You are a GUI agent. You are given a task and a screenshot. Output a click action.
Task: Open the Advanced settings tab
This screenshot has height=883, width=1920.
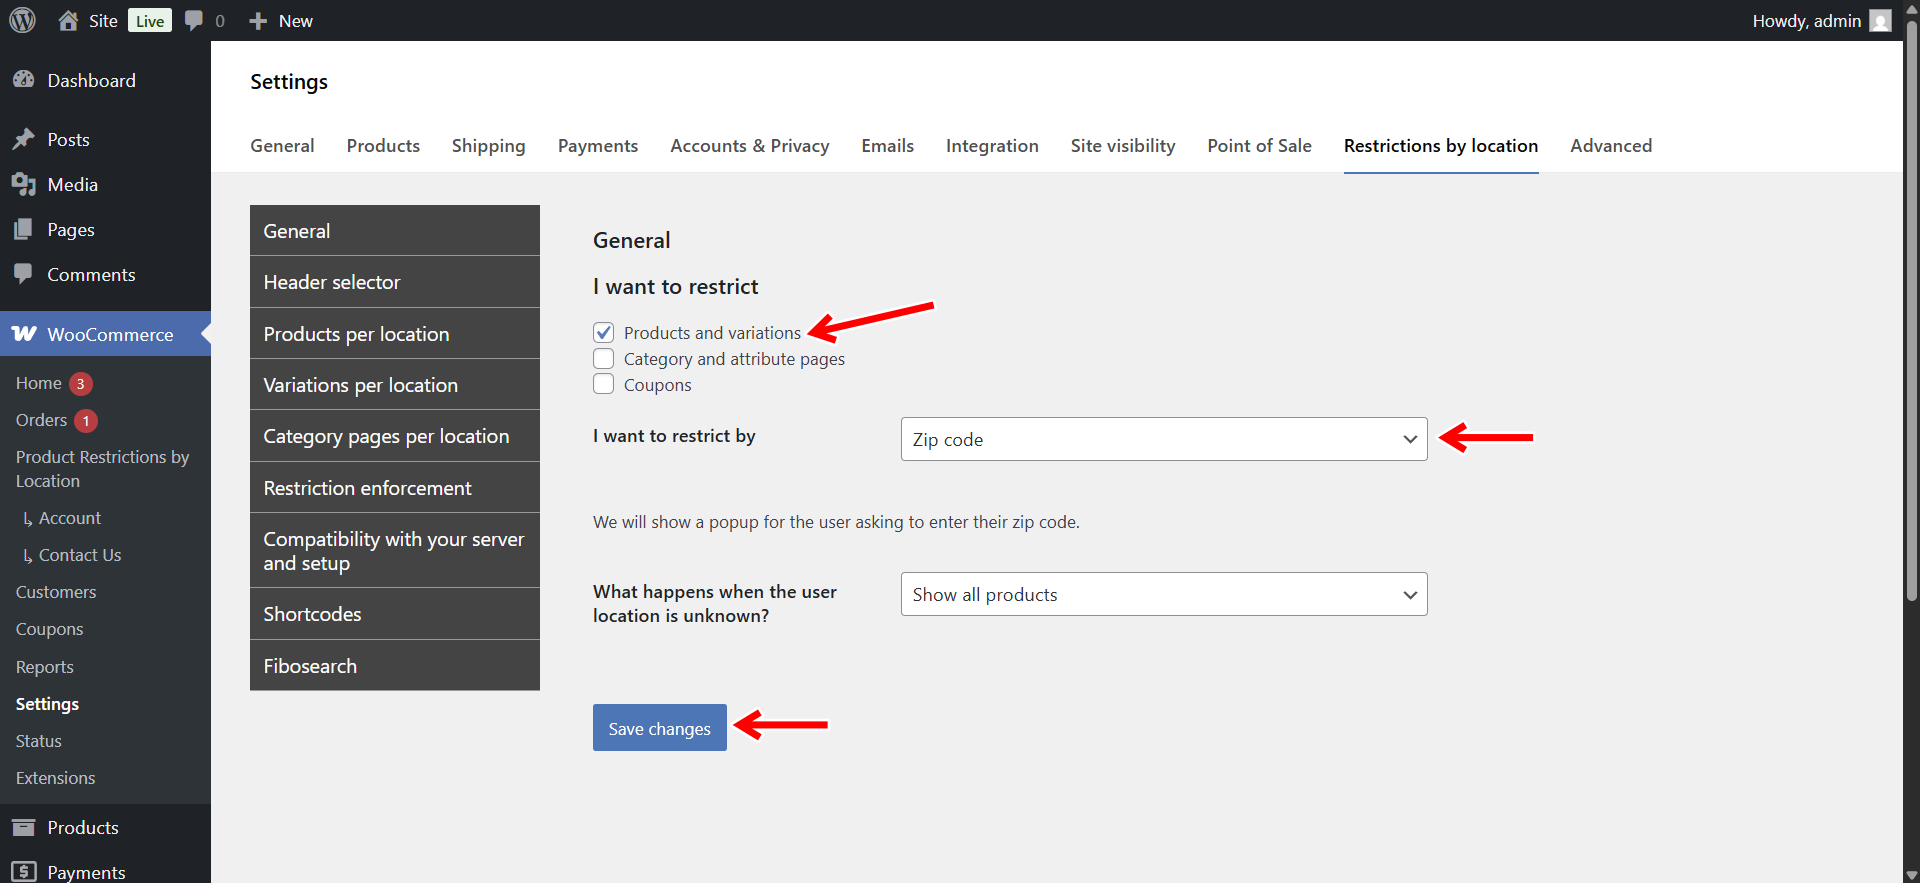pos(1610,146)
